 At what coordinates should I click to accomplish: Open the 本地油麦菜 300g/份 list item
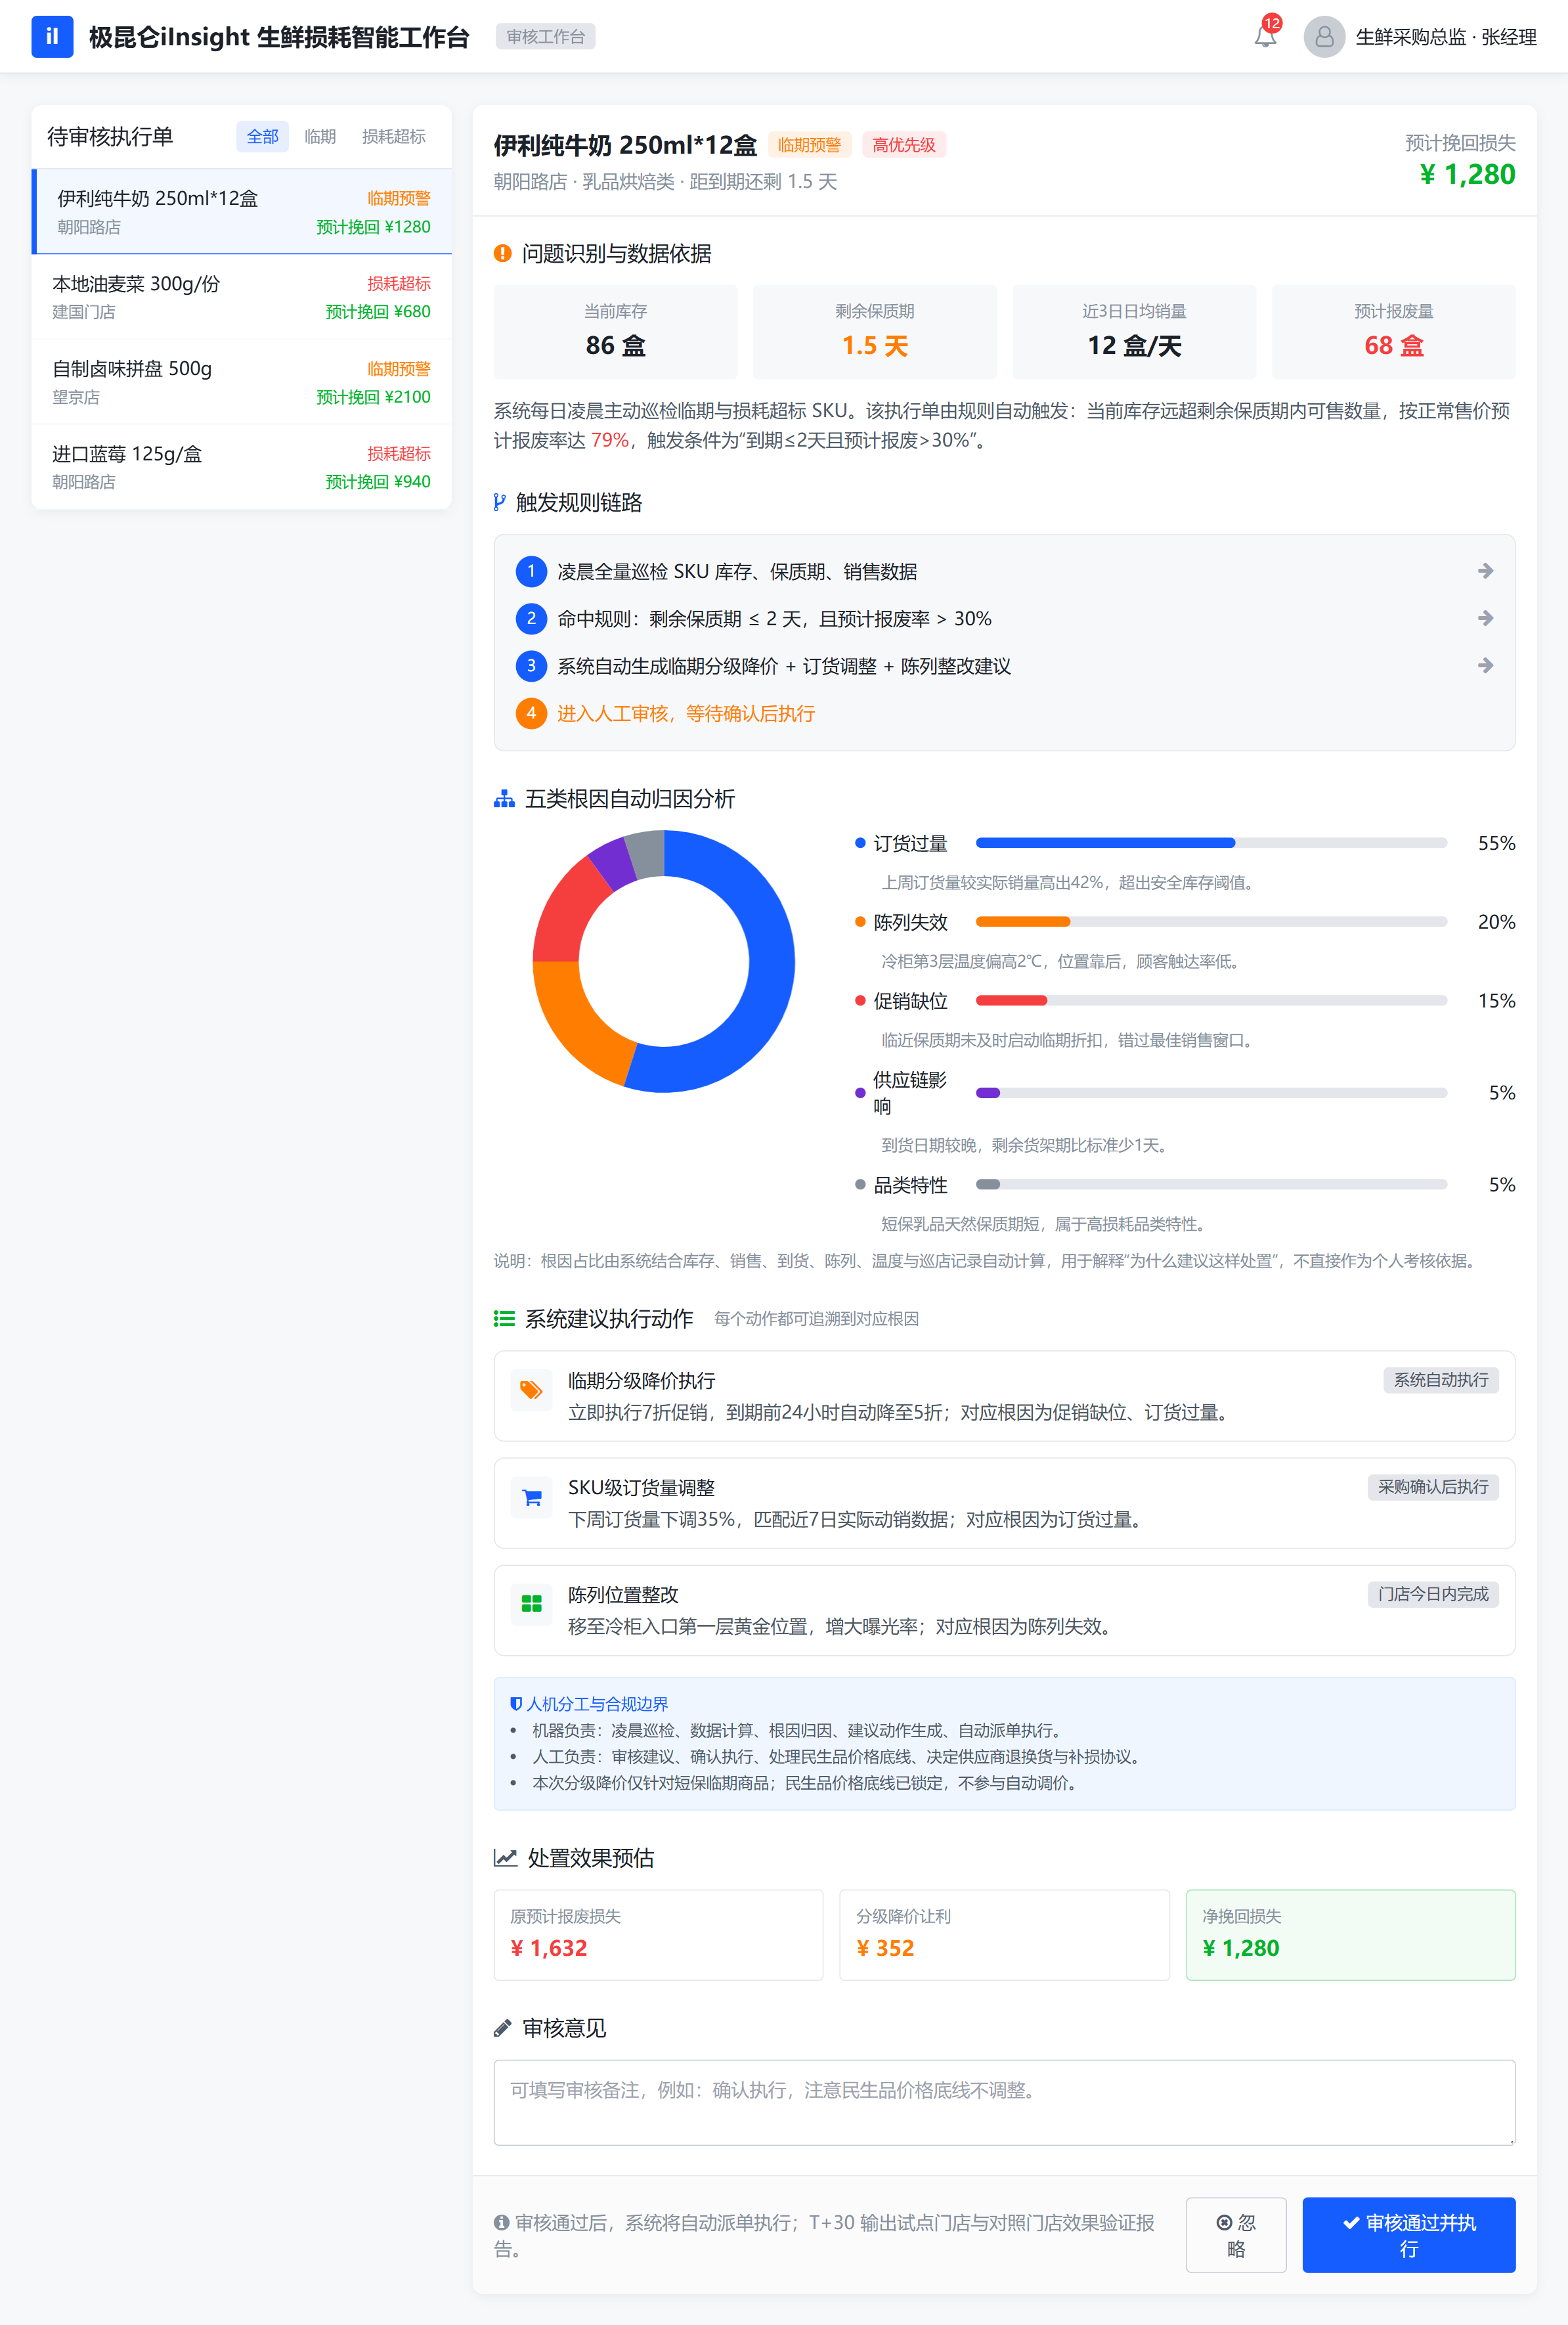[242, 297]
